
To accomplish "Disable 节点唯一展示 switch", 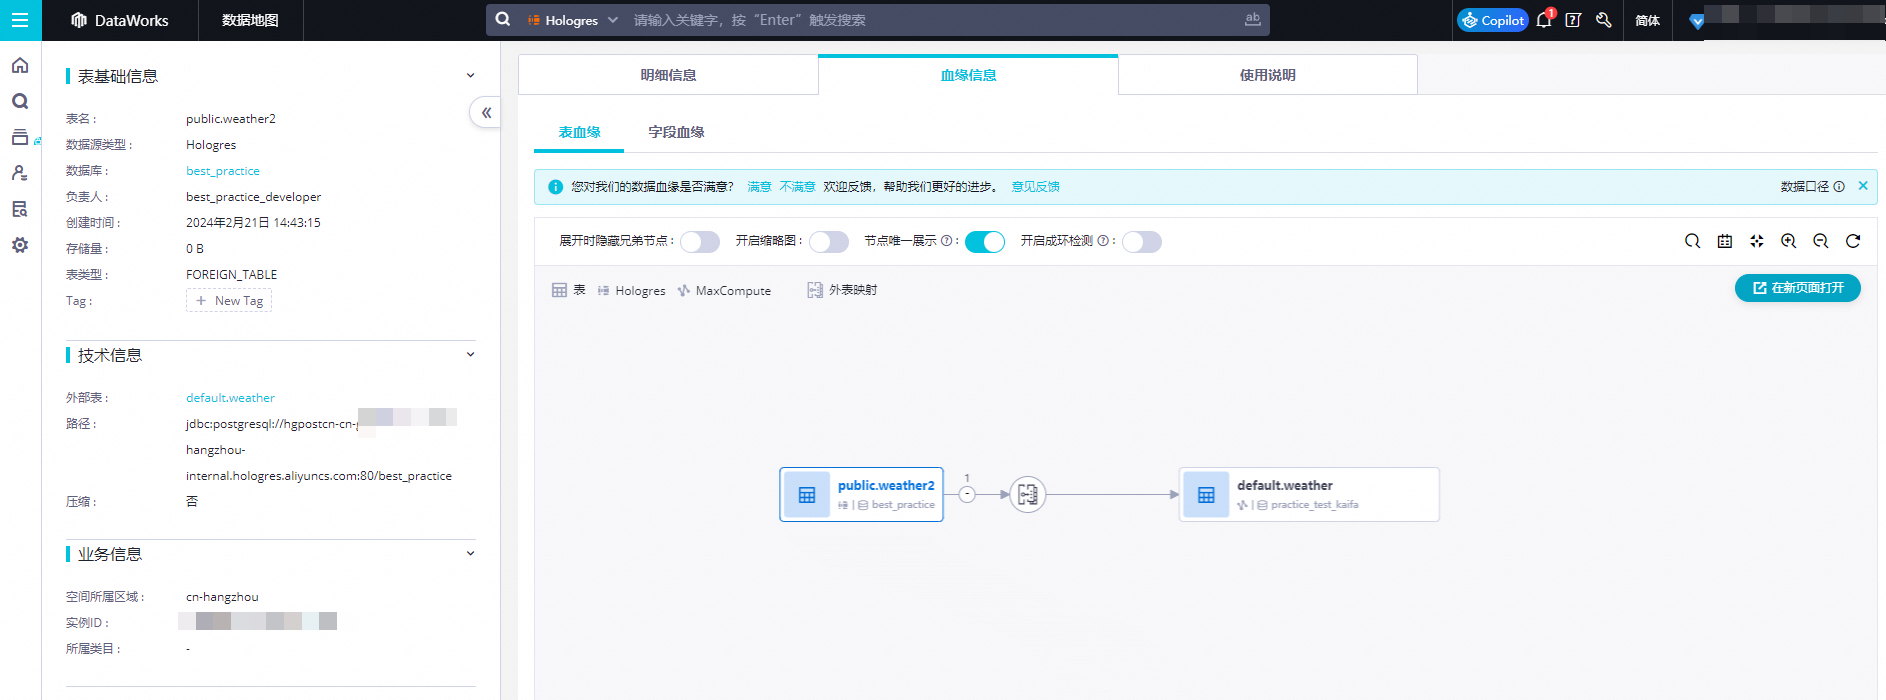I will point(985,242).
